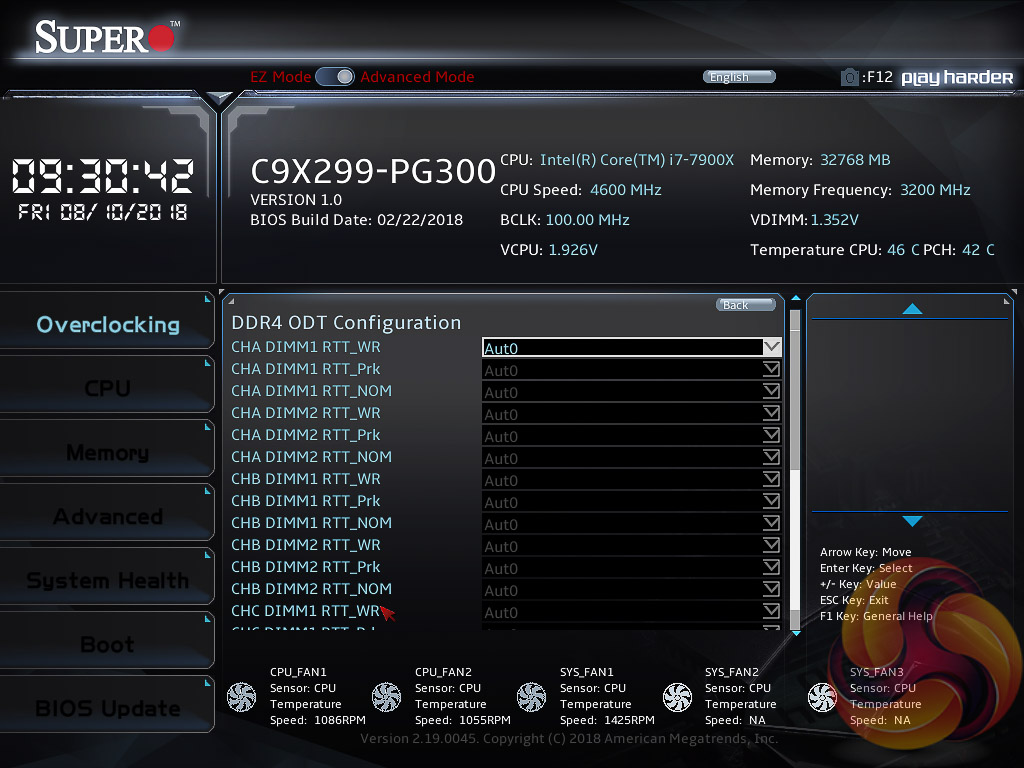The height and width of the screenshot is (768, 1024).
Task: Click the SYS_FAN2 fan icon
Action: (x=677, y=697)
